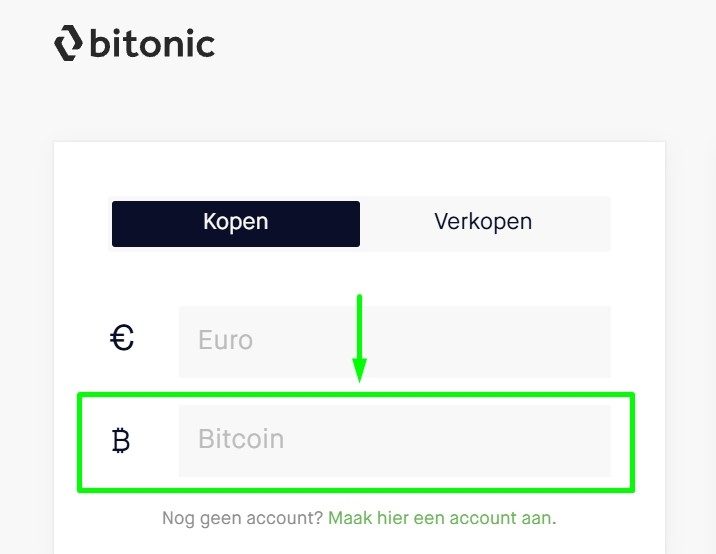Image resolution: width=716 pixels, height=554 pixels.
Task: Click the bitonic logo icon
Action: point(67,44)
